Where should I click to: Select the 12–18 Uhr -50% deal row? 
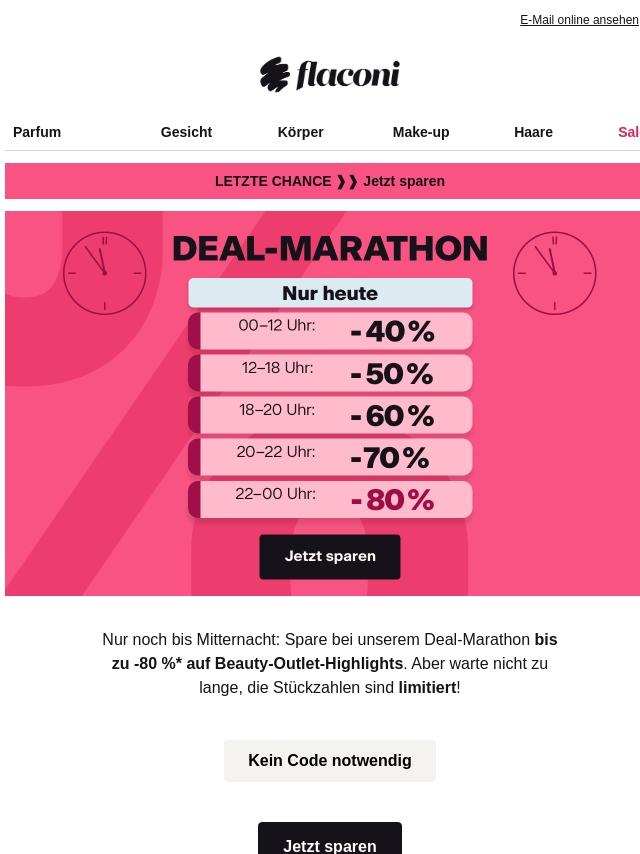pos(330,373)
